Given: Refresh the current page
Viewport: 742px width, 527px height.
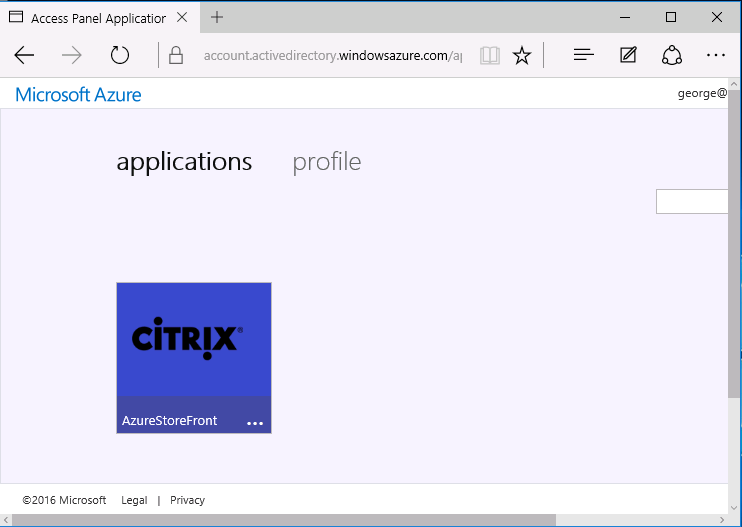Looking at the screenshot, I should click(x=120, y=55).
